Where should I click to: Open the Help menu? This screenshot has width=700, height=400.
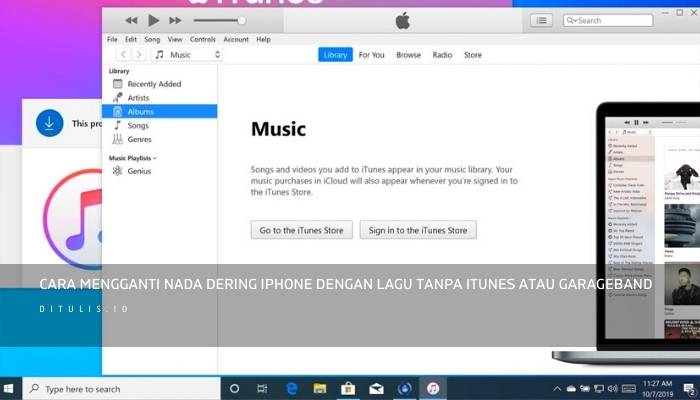click(263, 39)
